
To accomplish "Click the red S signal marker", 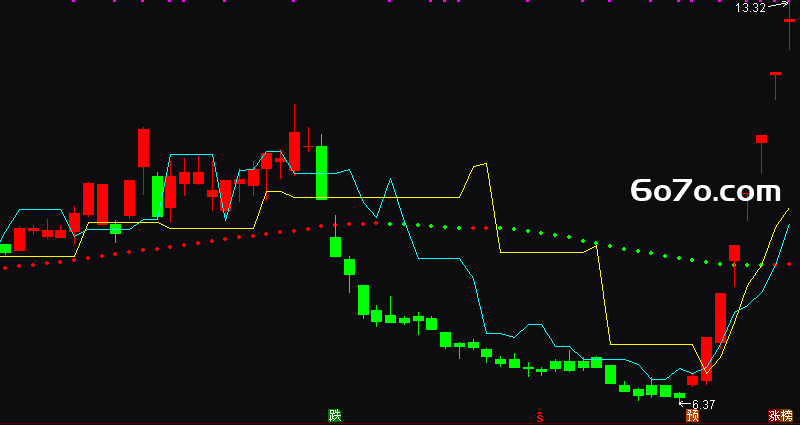I will click(540, 417).
